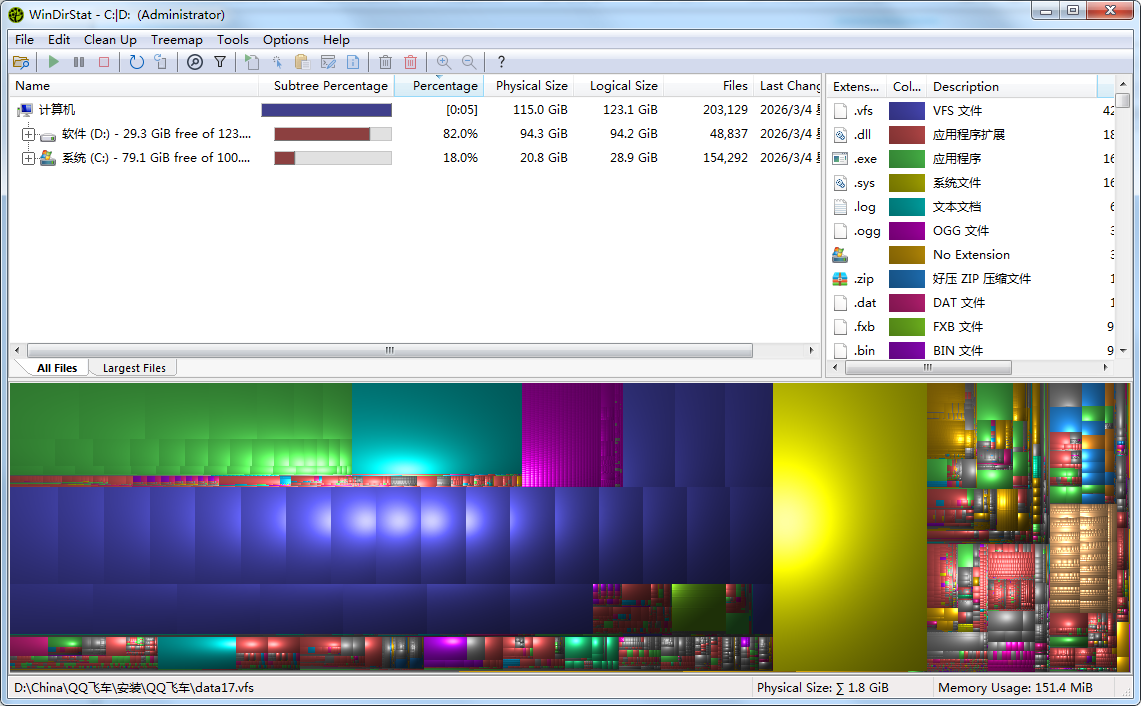Open the Clean Up menu
The height and width of the screenshot is (706, 1141).
tap(110, 40)
